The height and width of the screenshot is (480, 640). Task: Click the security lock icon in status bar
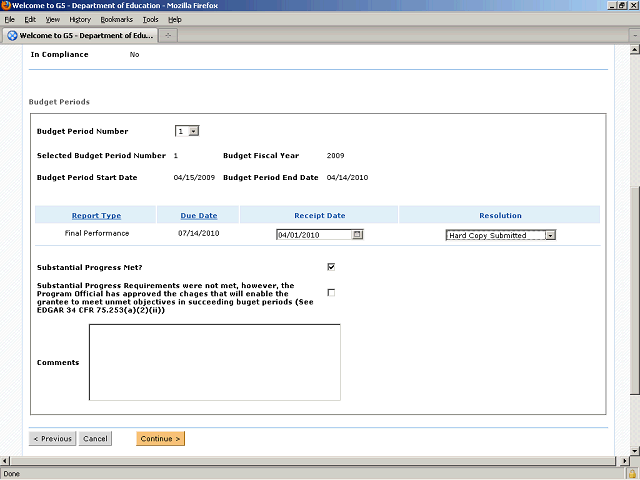pyautogui.click(x=632, y=474)
